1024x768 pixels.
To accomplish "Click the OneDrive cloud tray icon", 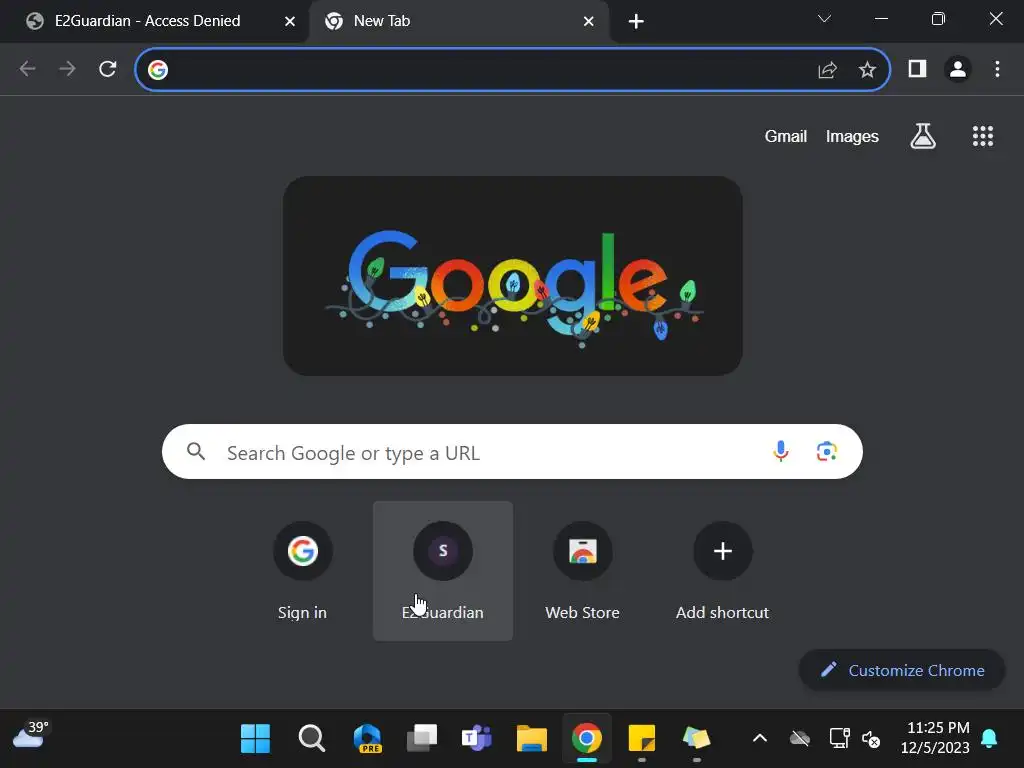I will coord(800,739).
